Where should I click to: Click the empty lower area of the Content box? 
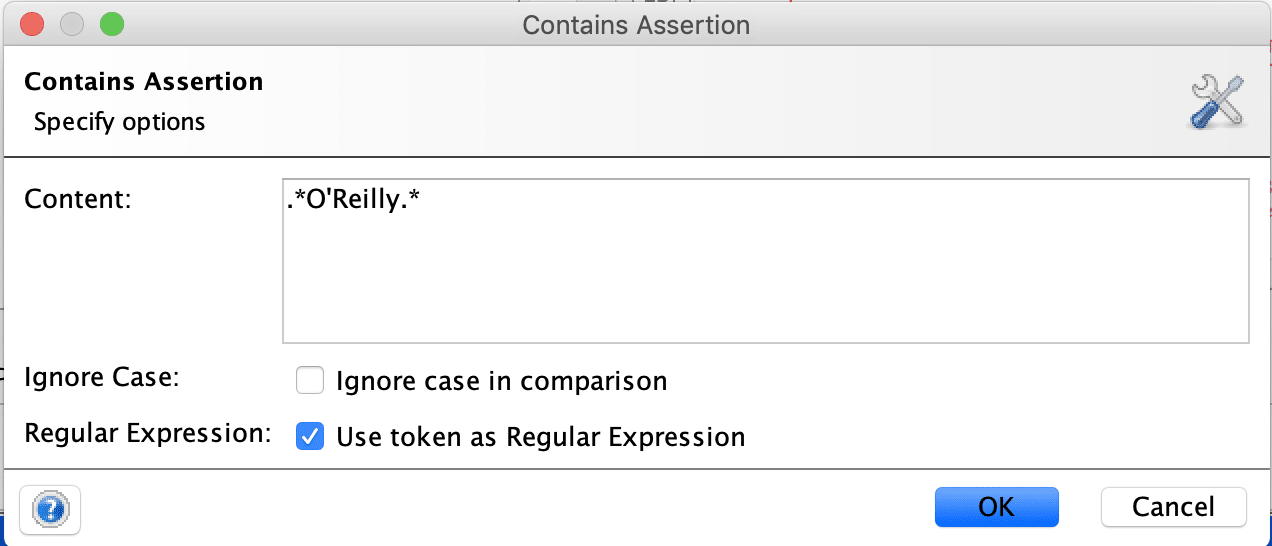coord(765,300)
